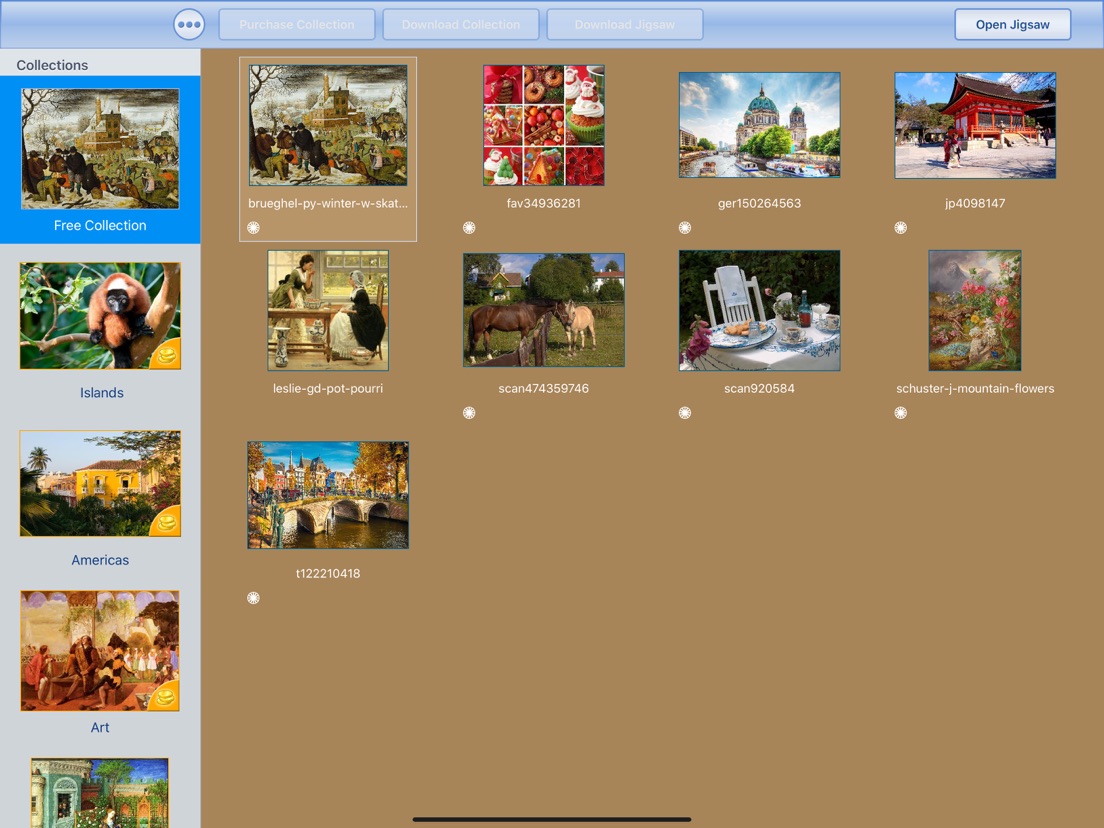The image size is (1104, 828).
Task: Click the progress indicator under scan920584
Action: [x=685, y=413]
